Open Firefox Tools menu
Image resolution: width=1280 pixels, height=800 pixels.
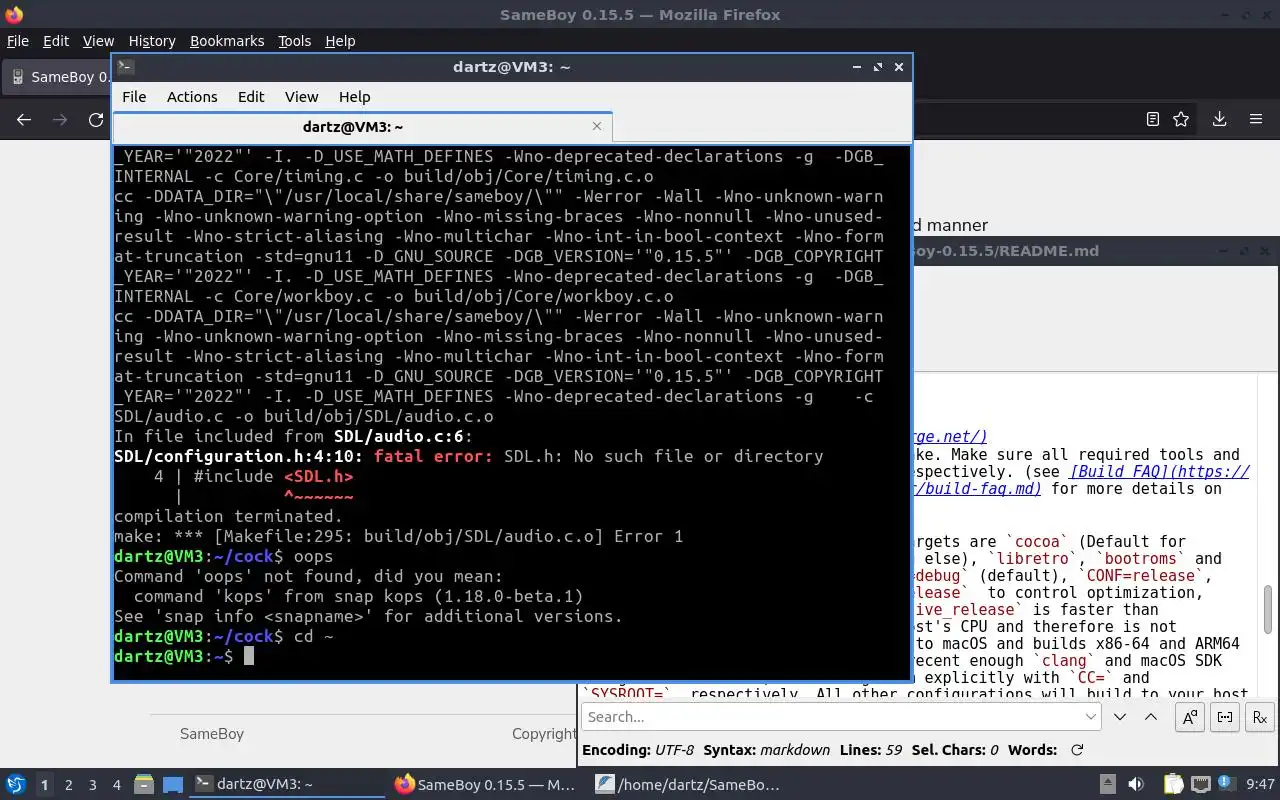coord(295,41)
